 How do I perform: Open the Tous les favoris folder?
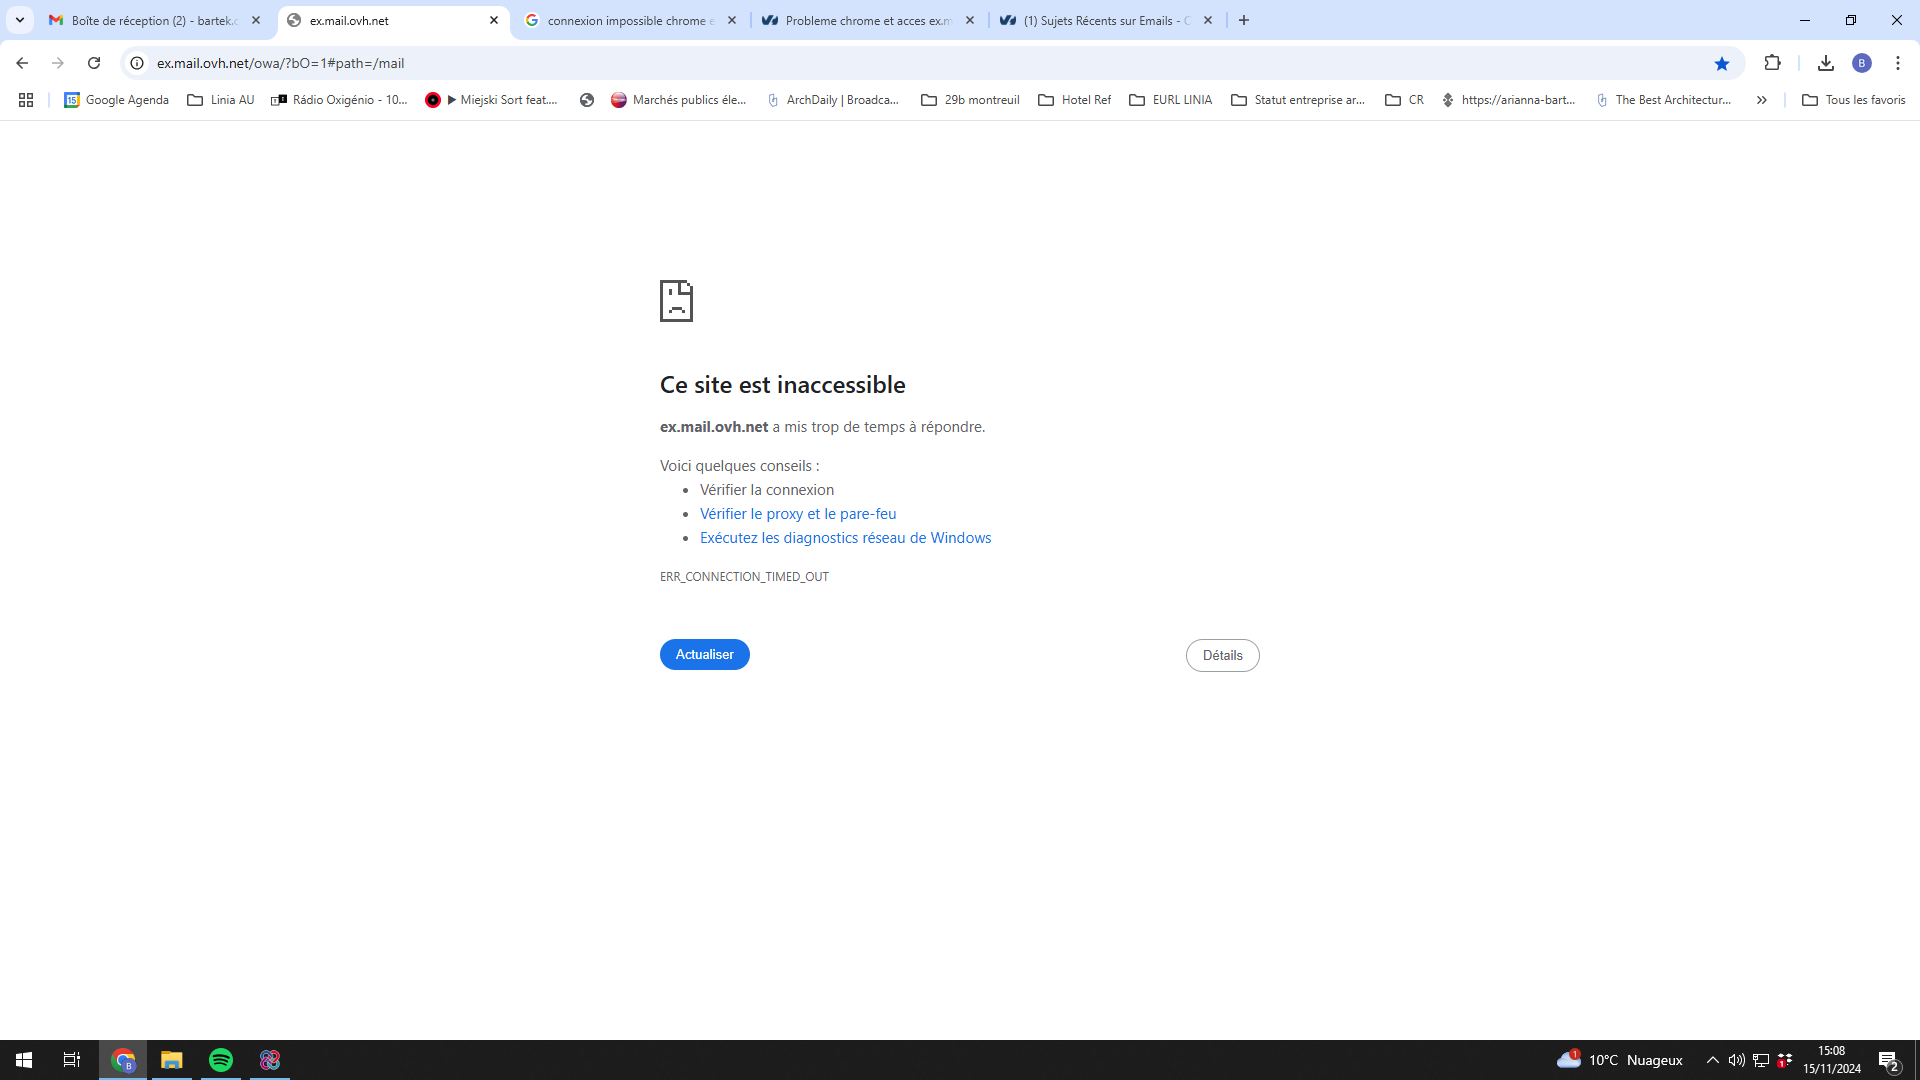click(1853, 100)
